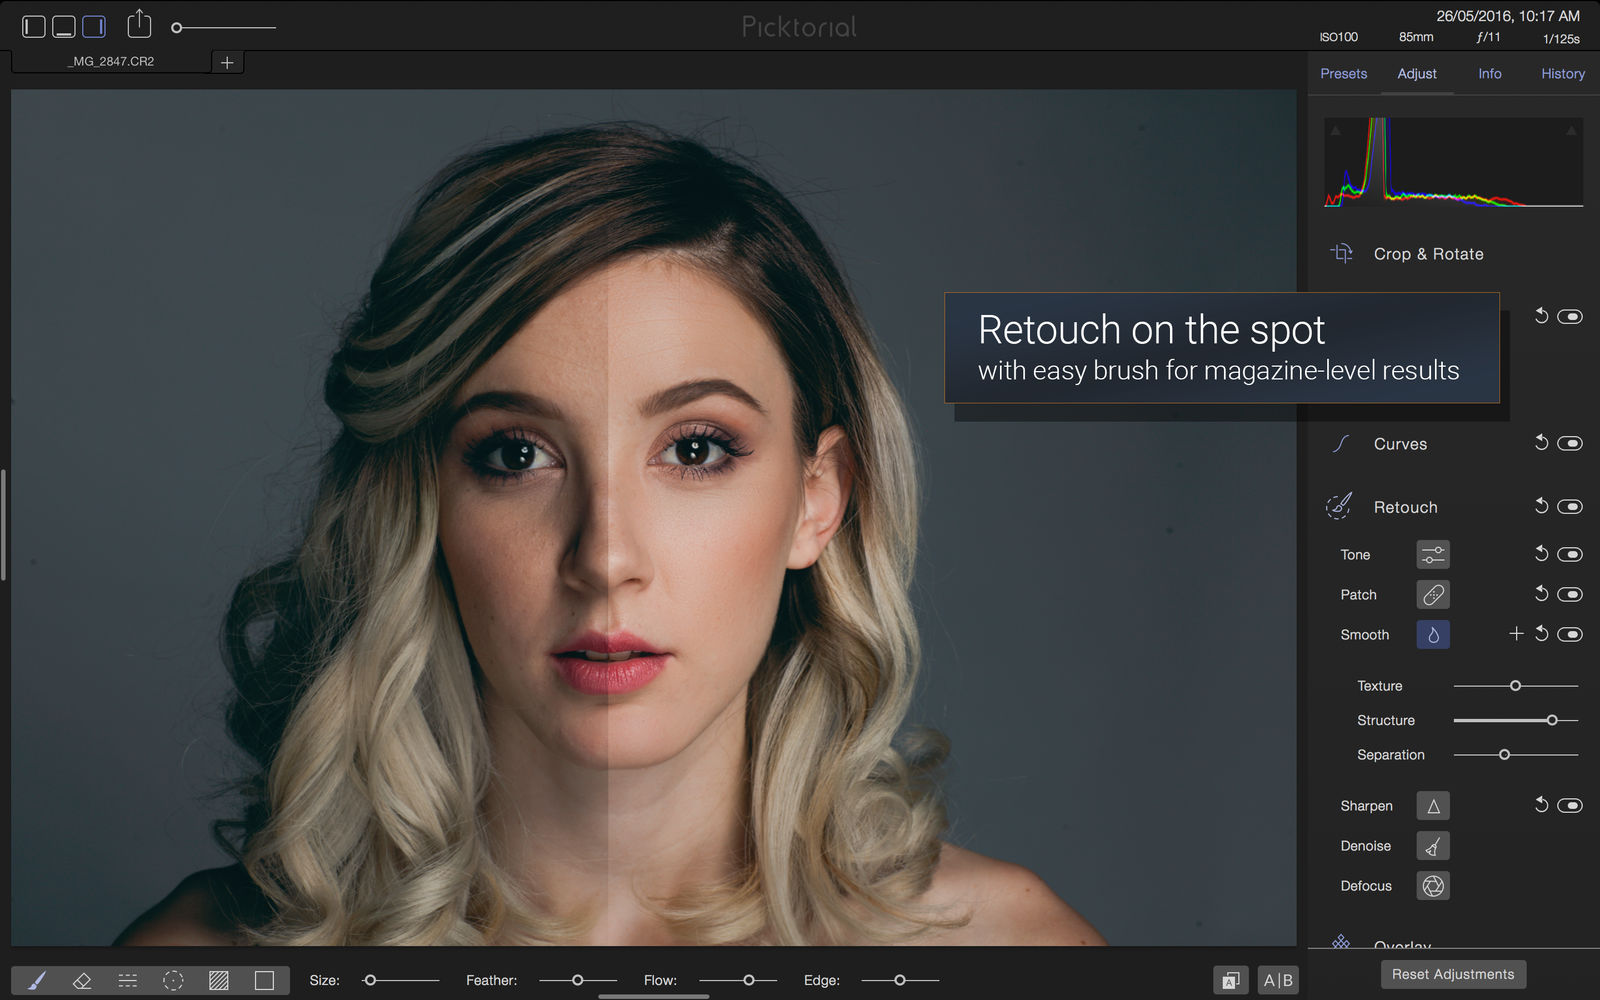Toggle the Curves adjustment on/off
Image resolution: width=1600 pixels, height=1000 pixels.
(1570, 443)
